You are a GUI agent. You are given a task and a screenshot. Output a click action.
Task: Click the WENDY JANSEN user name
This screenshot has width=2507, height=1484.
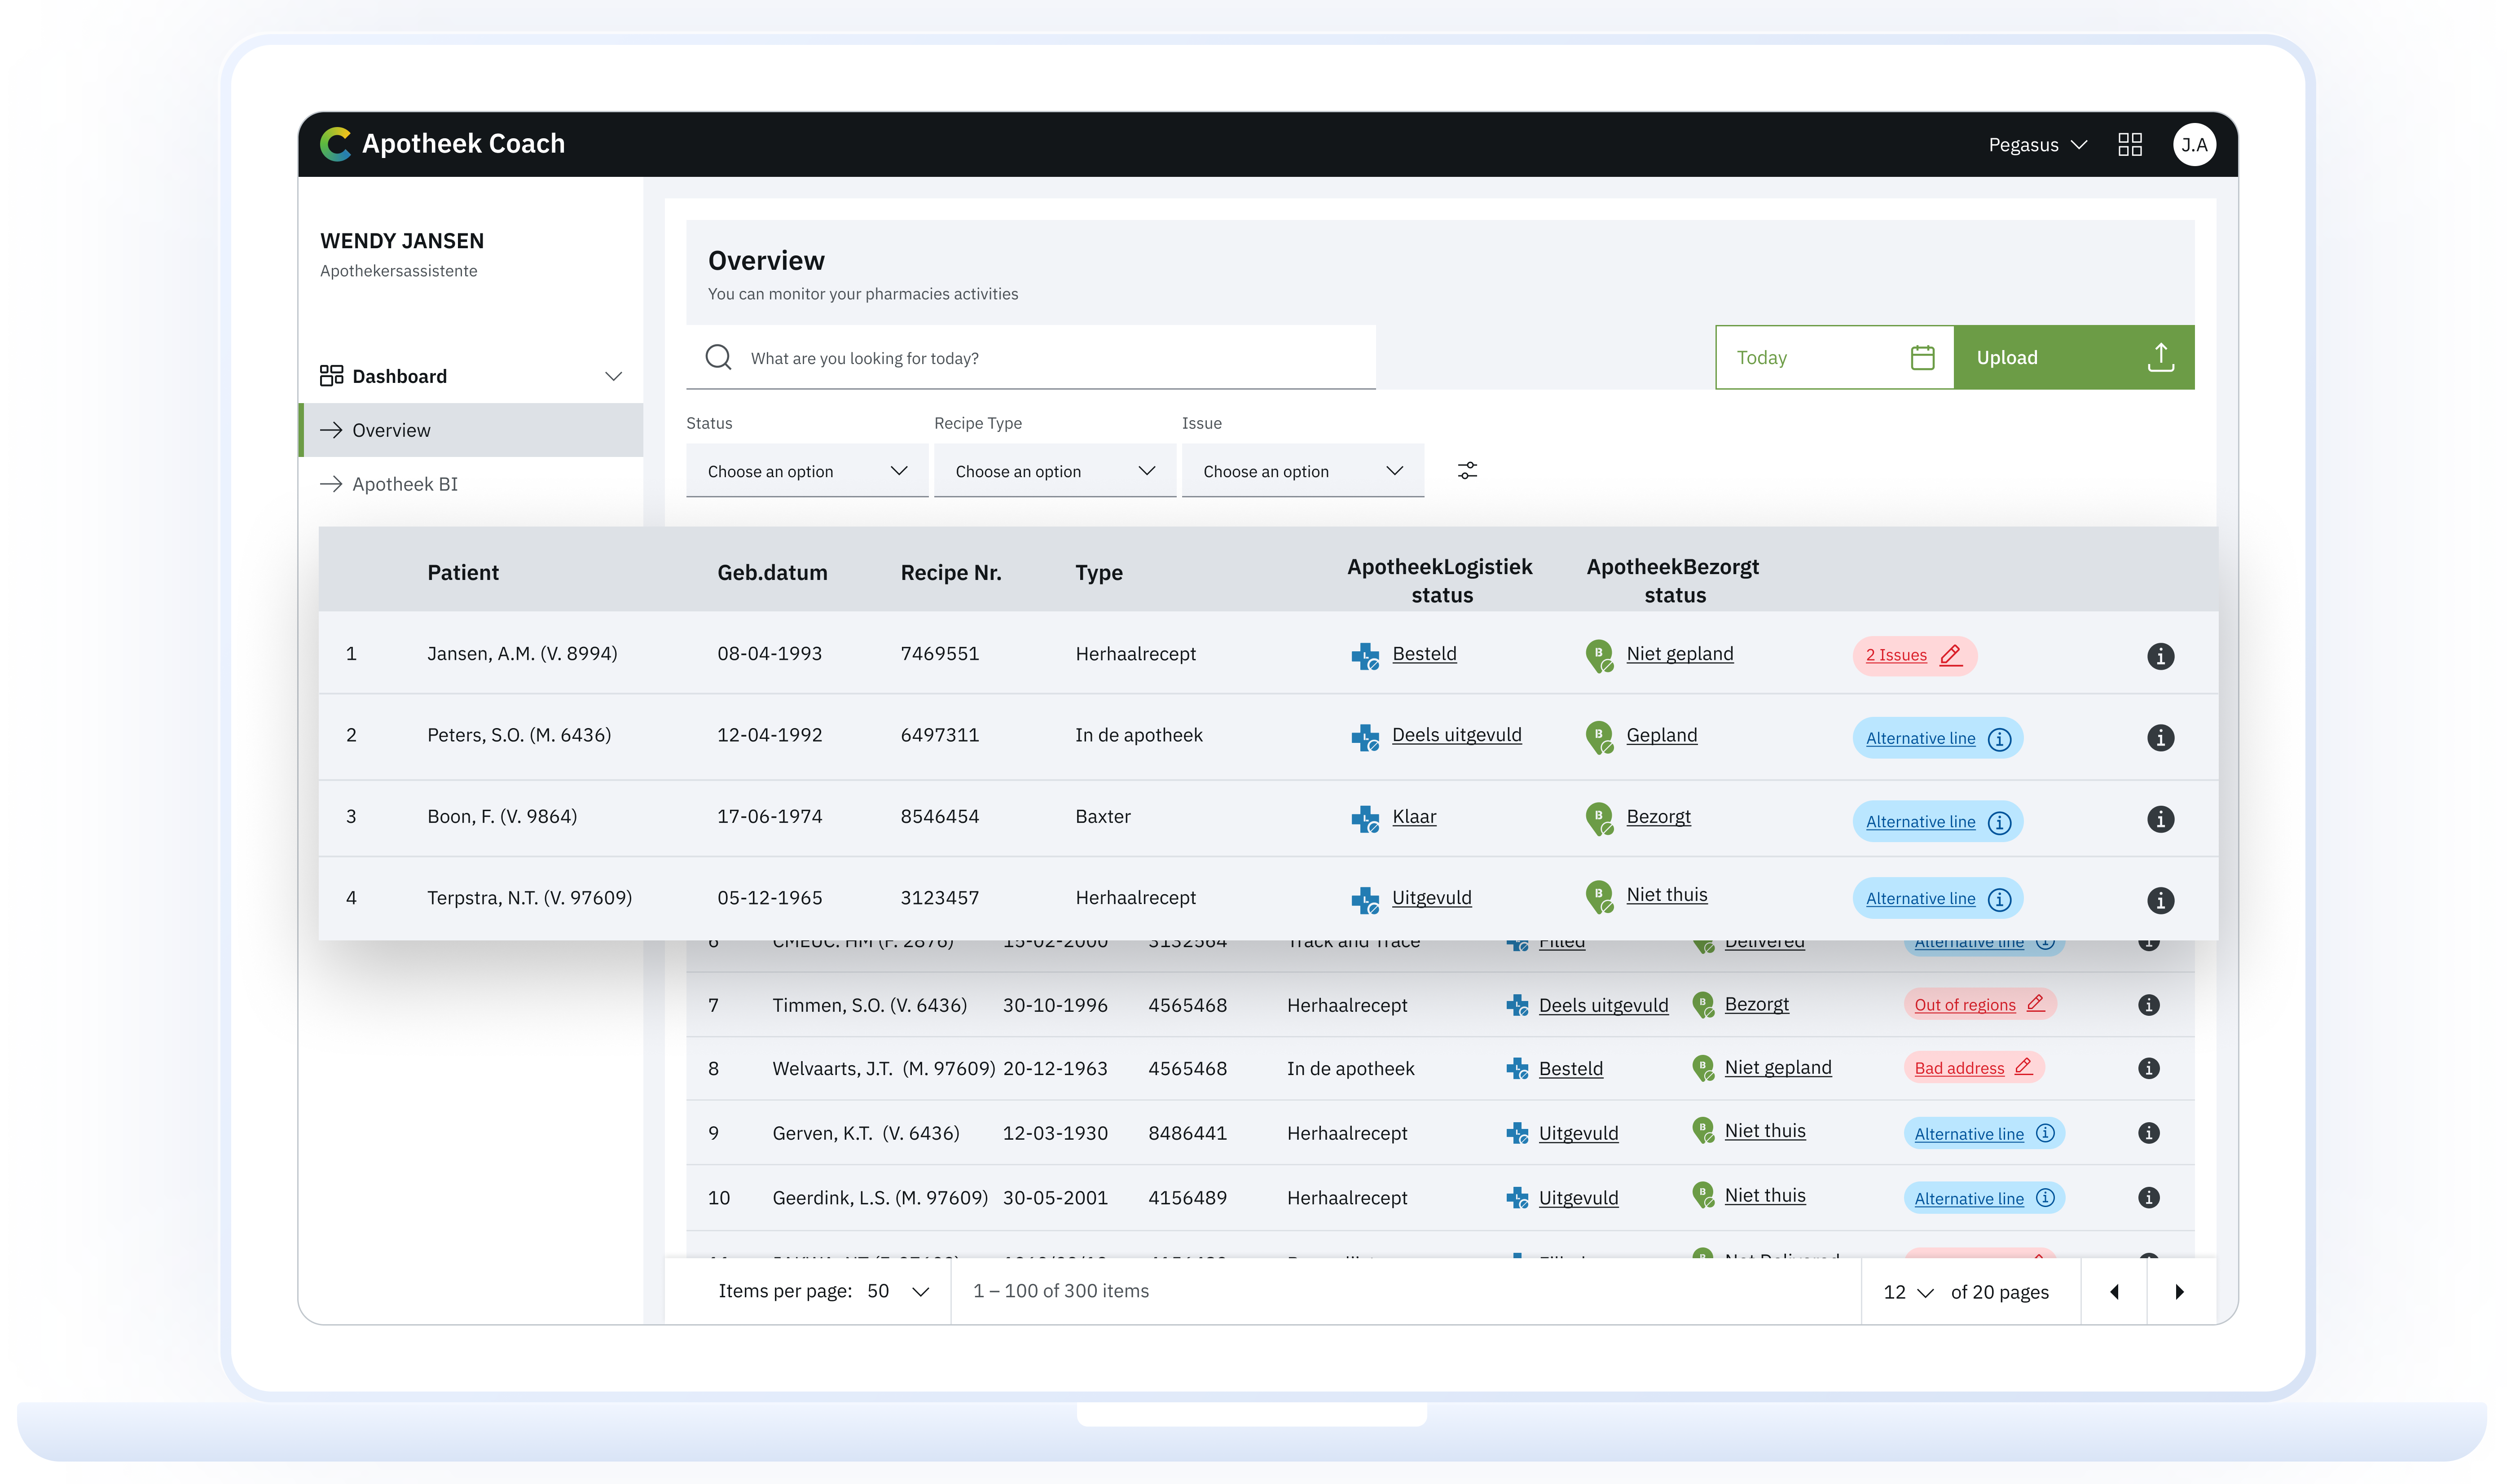pyautogui.click(x=401, y=241)
